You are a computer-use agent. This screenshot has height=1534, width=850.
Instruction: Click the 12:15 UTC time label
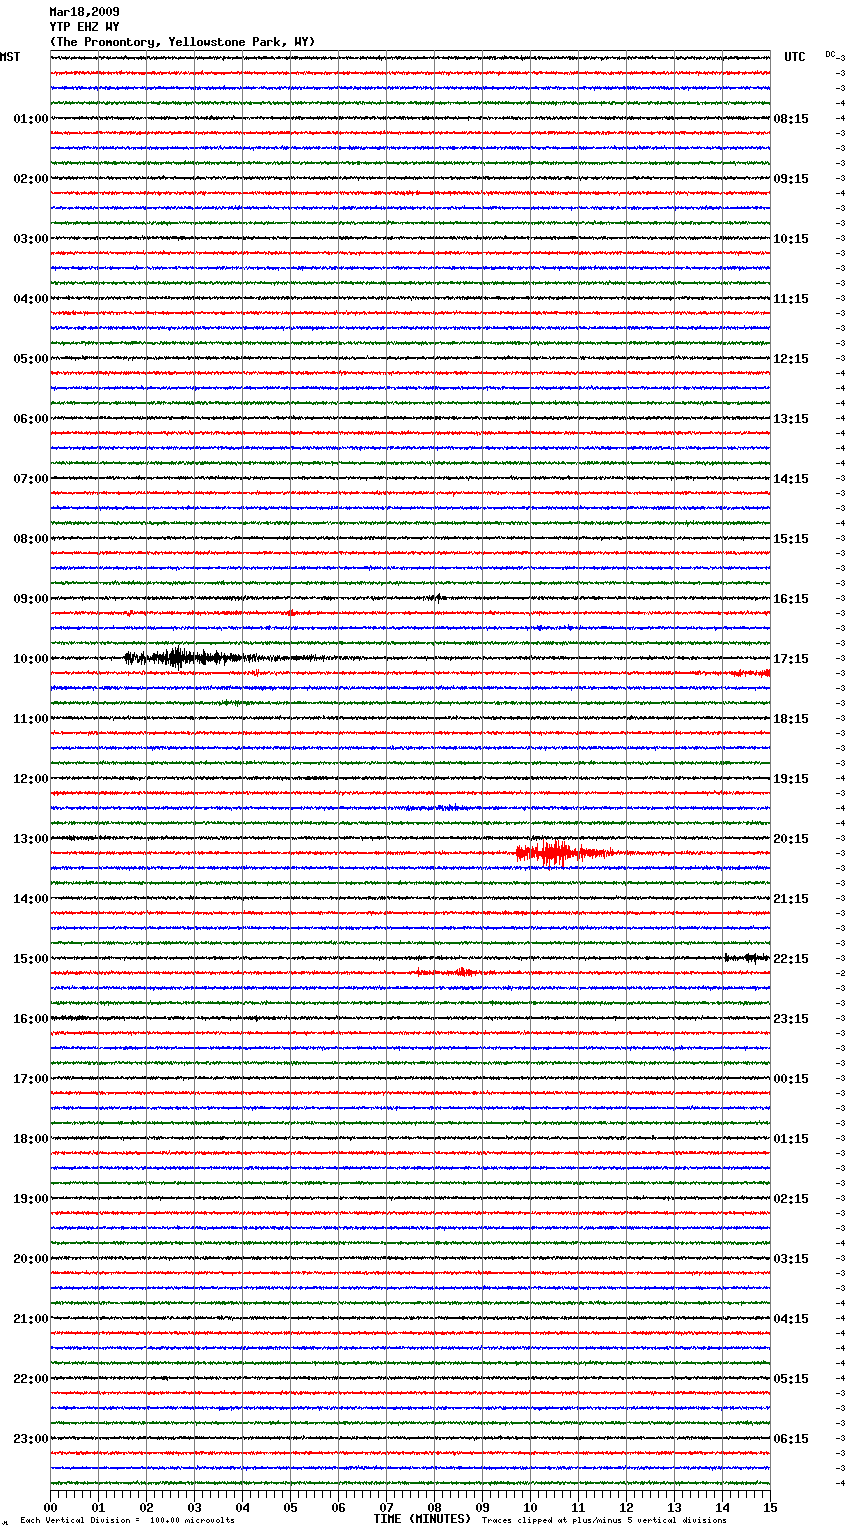pyautogui.click(x=791, y=359)
